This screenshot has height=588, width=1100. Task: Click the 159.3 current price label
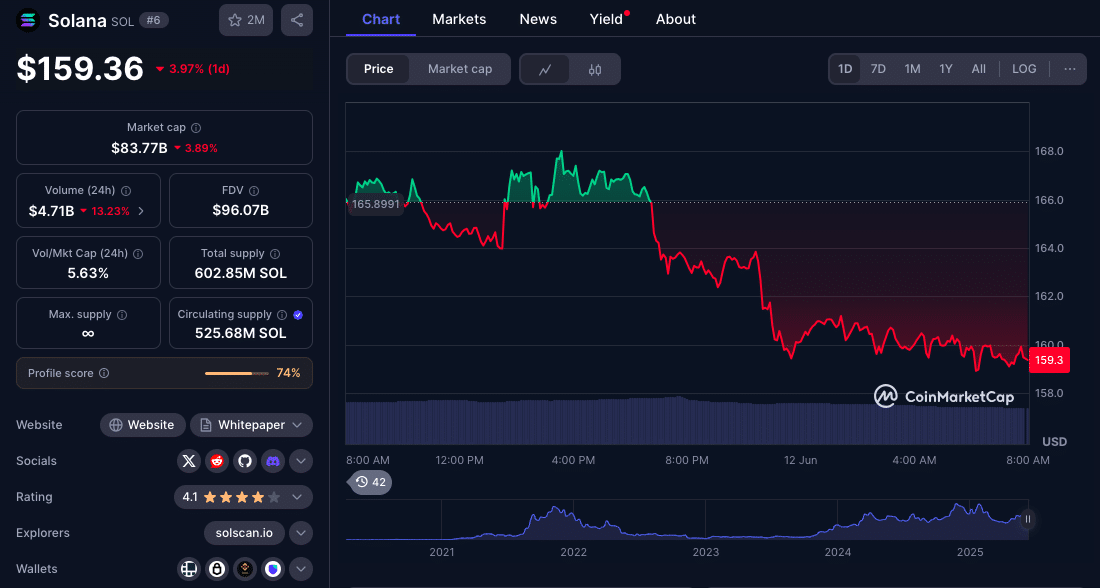pos(1049,361)
